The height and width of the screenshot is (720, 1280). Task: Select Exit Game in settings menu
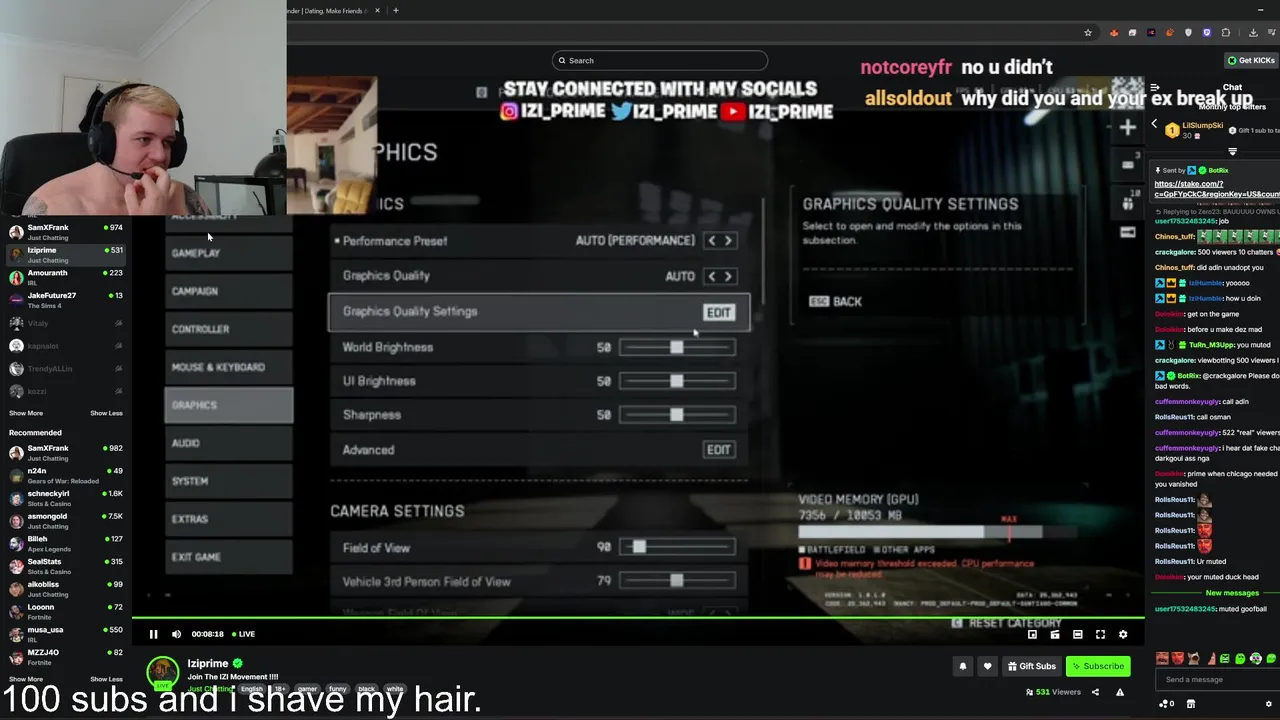point(229,557)
